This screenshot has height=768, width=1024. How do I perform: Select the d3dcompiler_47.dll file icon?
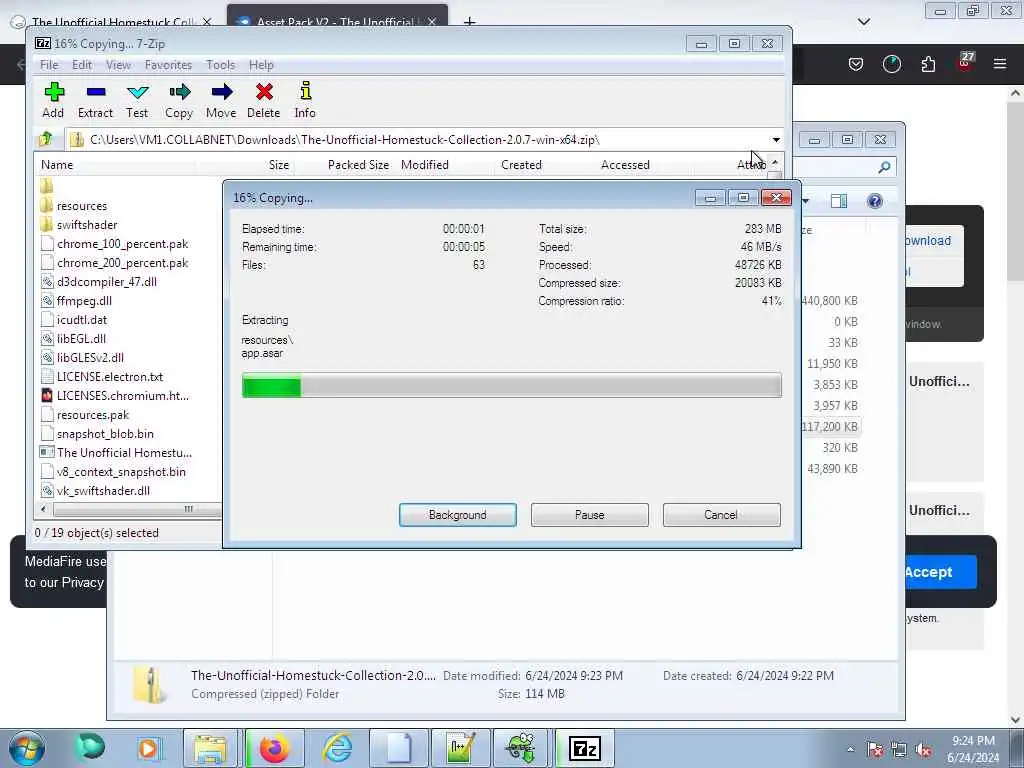pos(46,281)
